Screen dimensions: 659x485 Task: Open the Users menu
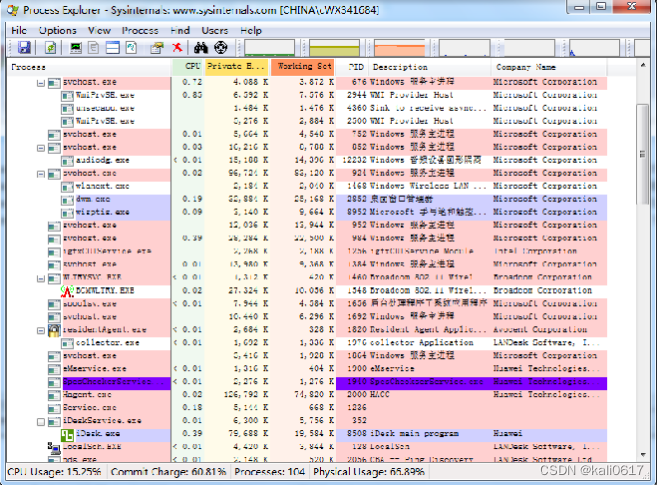tap(215, 30)
